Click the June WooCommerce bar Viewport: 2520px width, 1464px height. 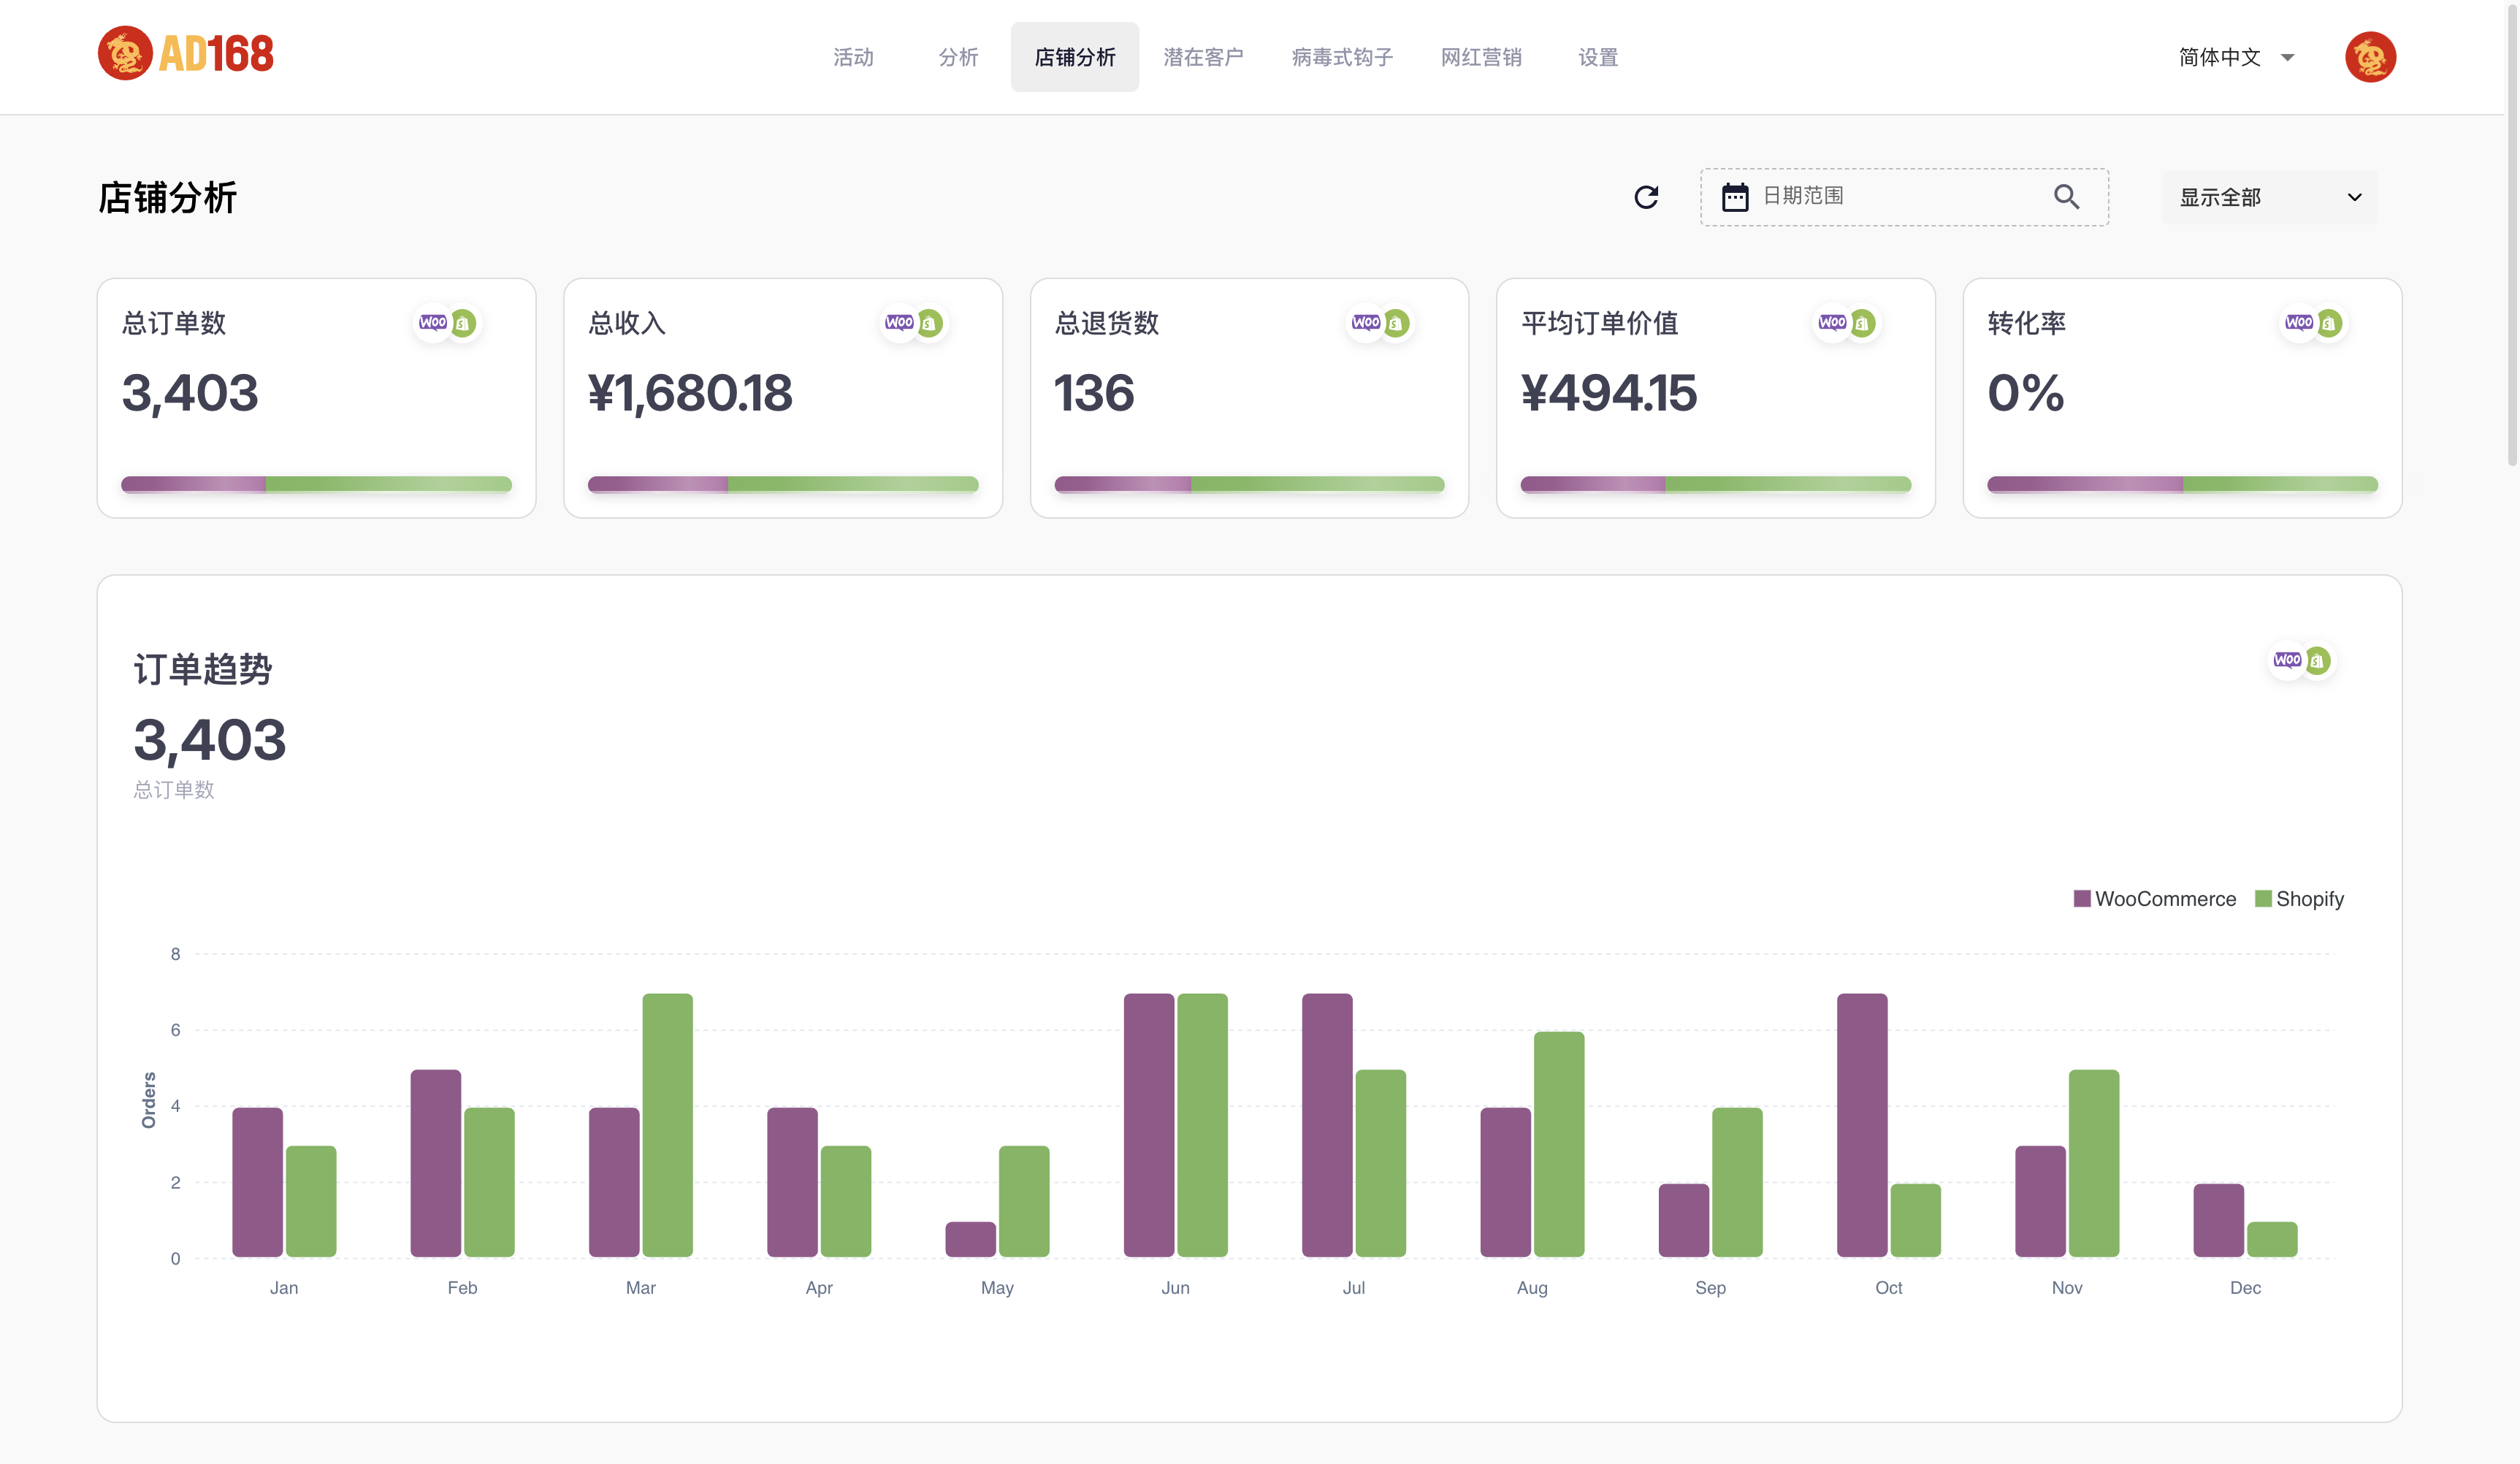pos(1149,1125)
